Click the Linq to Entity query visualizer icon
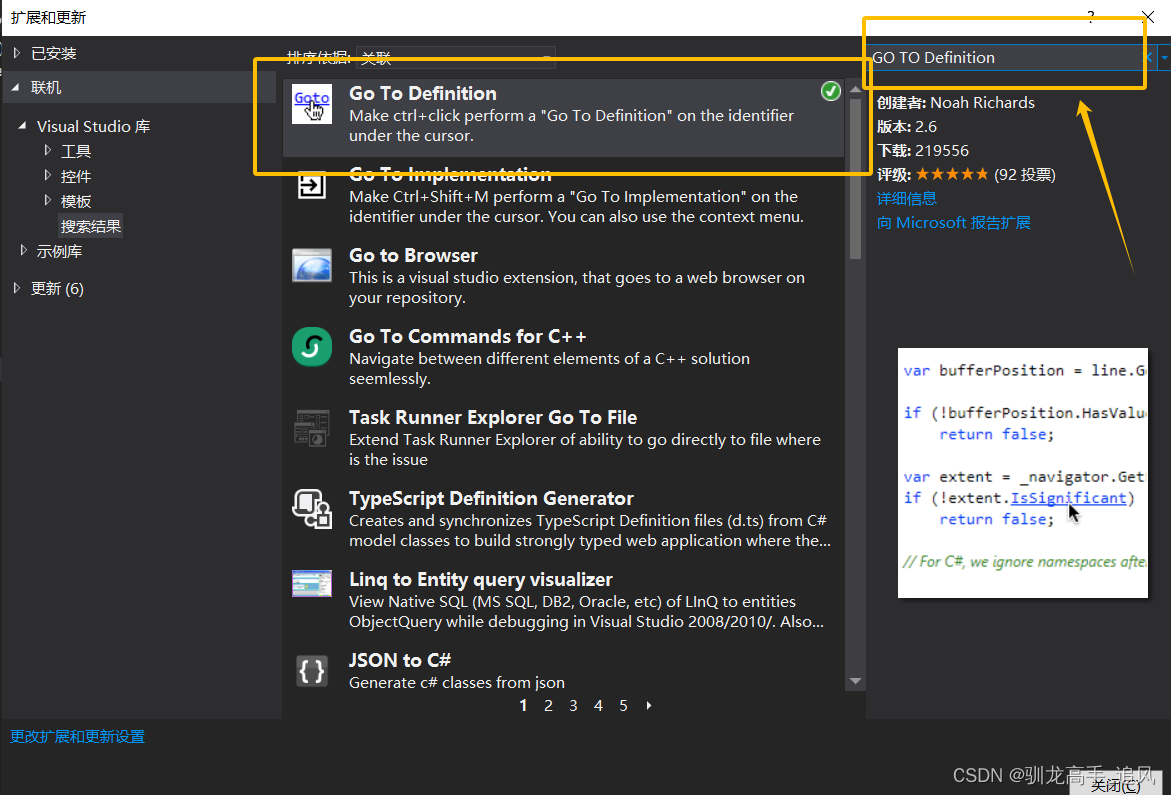This screenshot has width=1171, height=795. coord(311,583)
